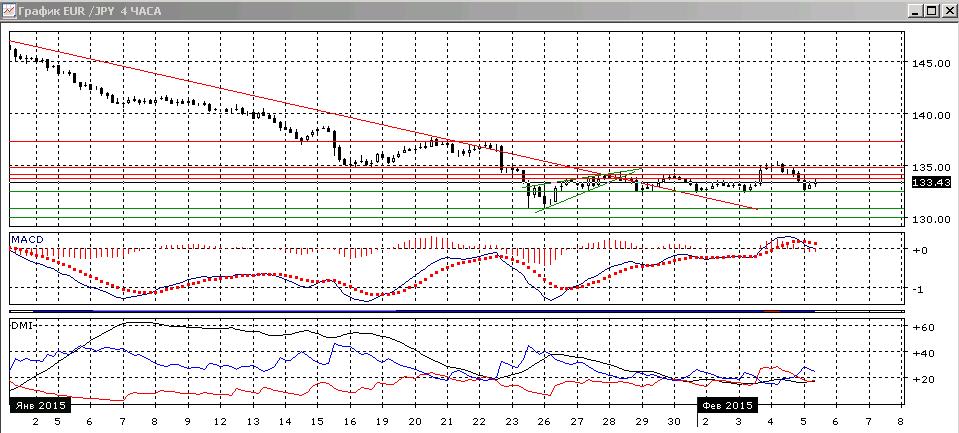This screenshot has height=433, width=959.
Task: Click the +0 MACD scale label
Action: 921,250
